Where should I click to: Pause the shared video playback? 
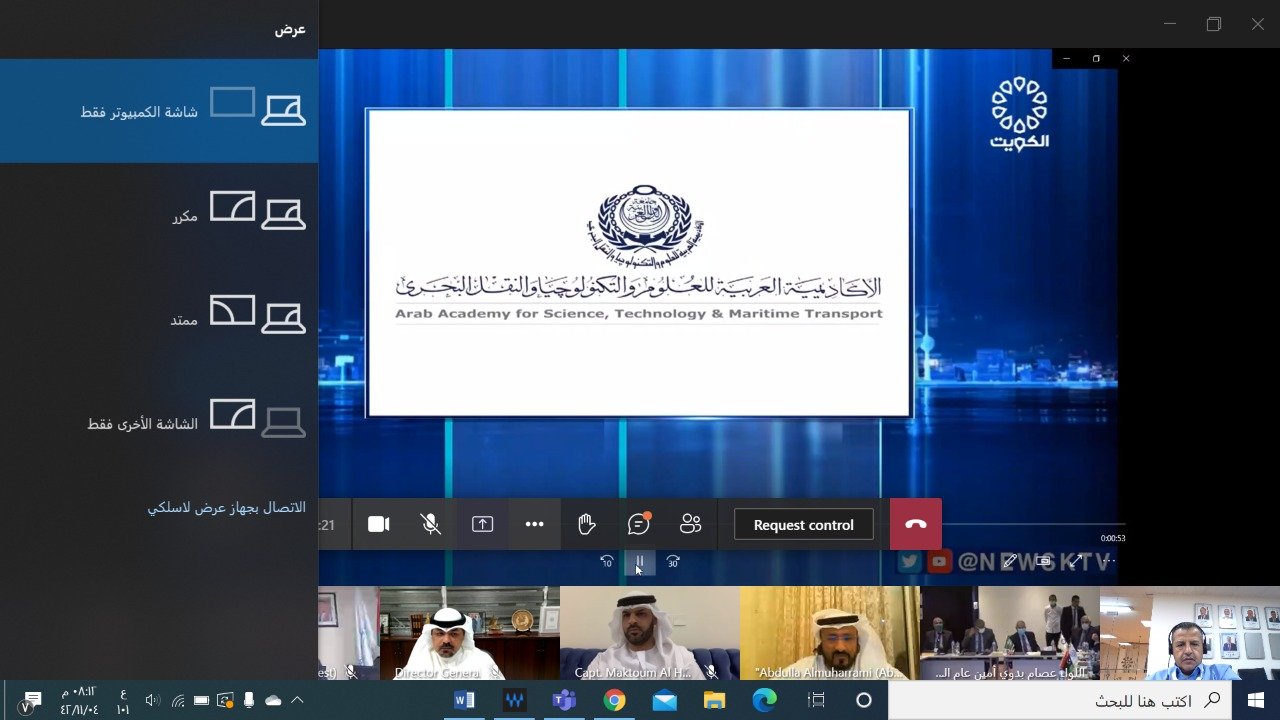[x=640, y=563]
